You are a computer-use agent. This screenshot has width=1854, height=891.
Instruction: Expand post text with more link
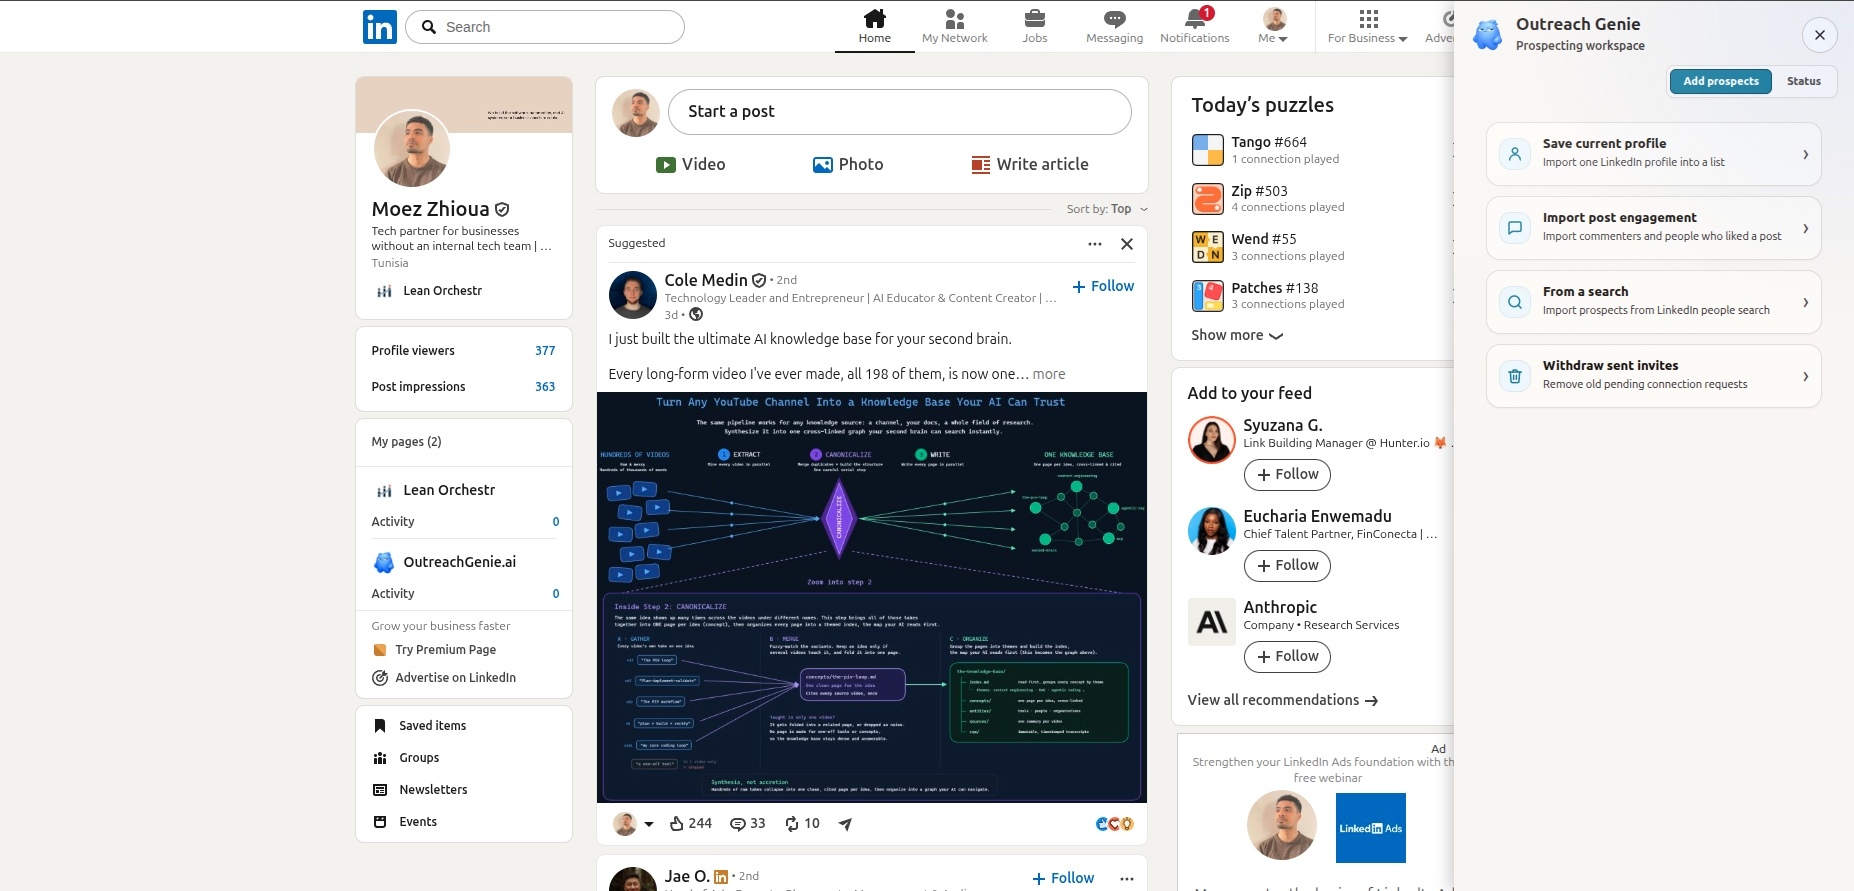pos(1049,374)
